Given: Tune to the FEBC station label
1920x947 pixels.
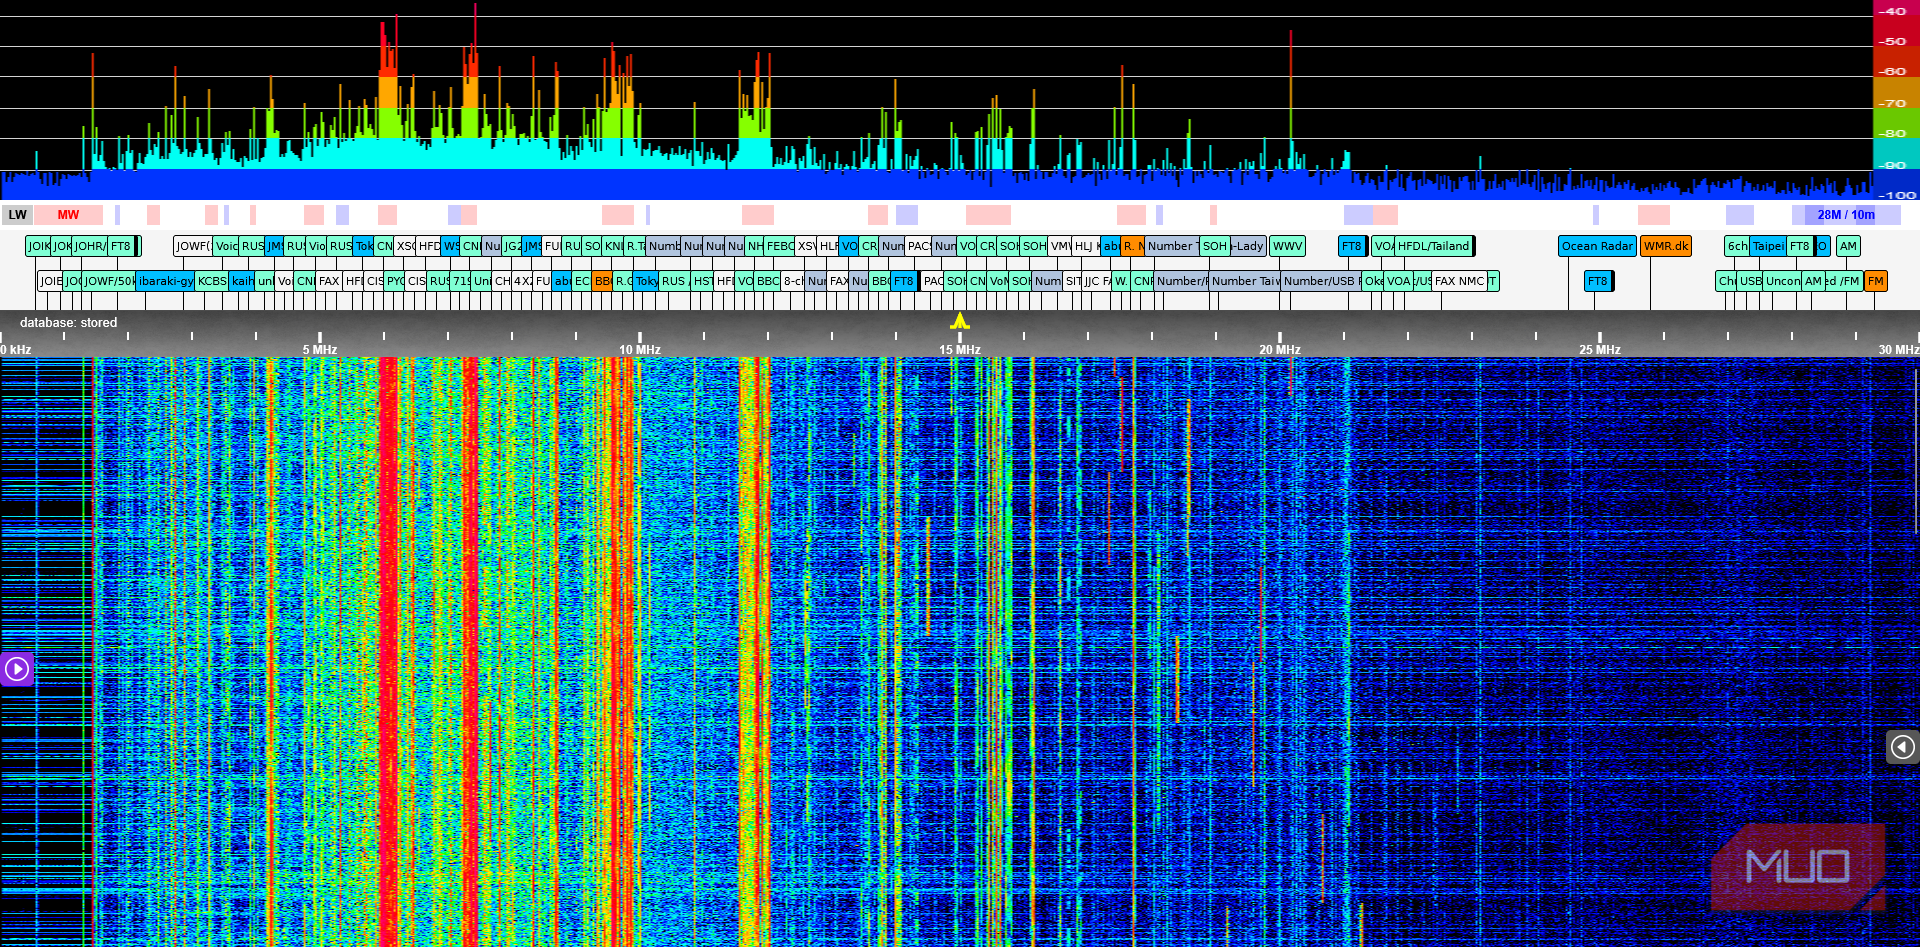Looking at the screenshot, I should [x=780, y=246].
